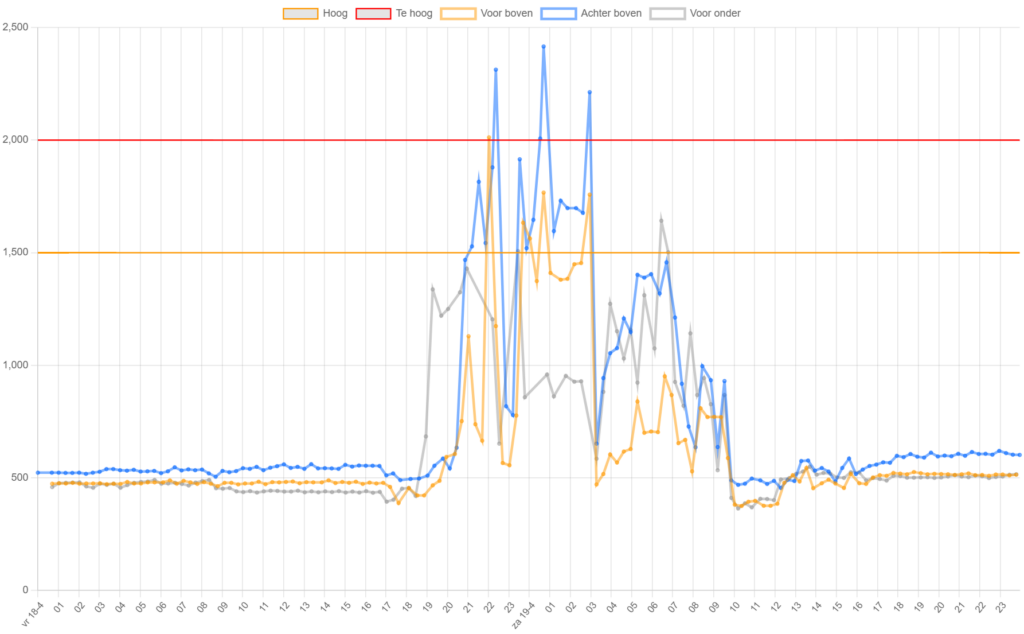Select the tallest orange Voor boven spike

(x=488, y=137)
